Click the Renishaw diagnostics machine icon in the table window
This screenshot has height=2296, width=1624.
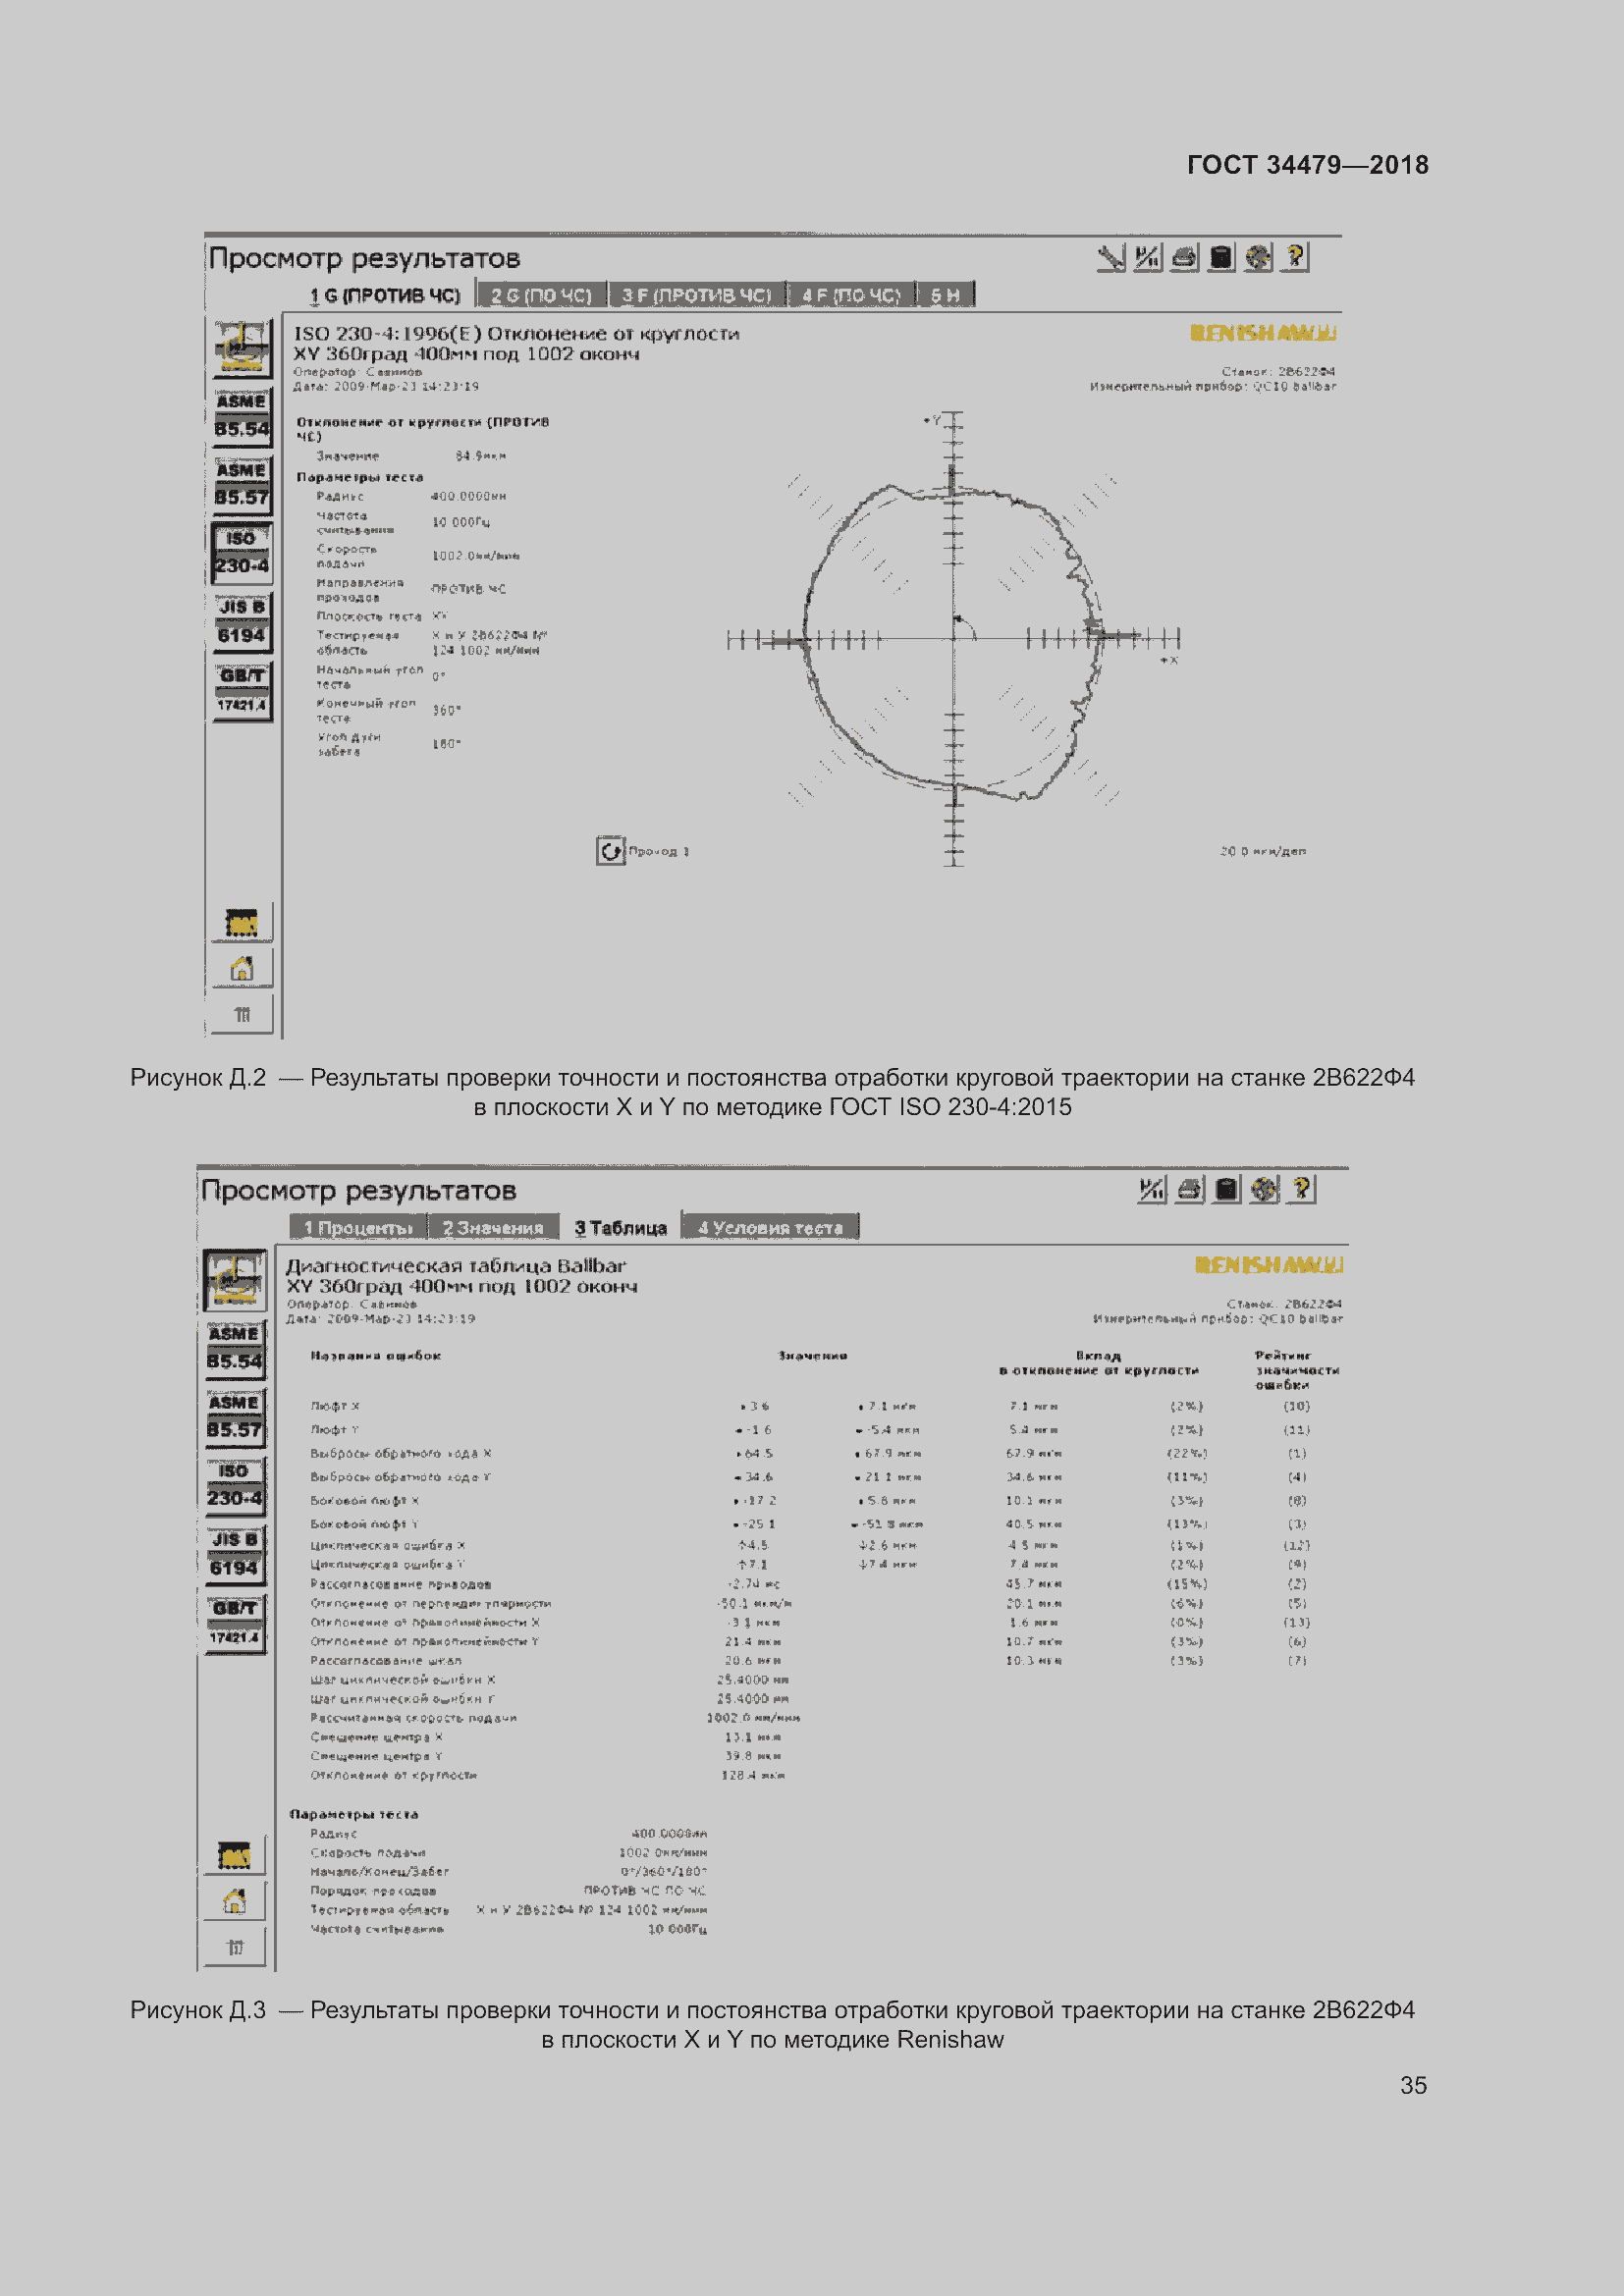pos(234,1279)
